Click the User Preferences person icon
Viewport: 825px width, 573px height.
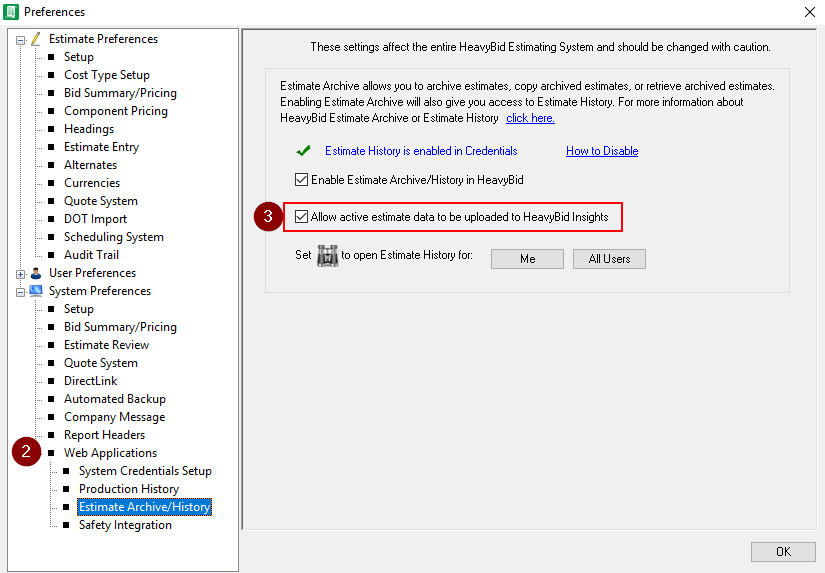tap(36, 273)
